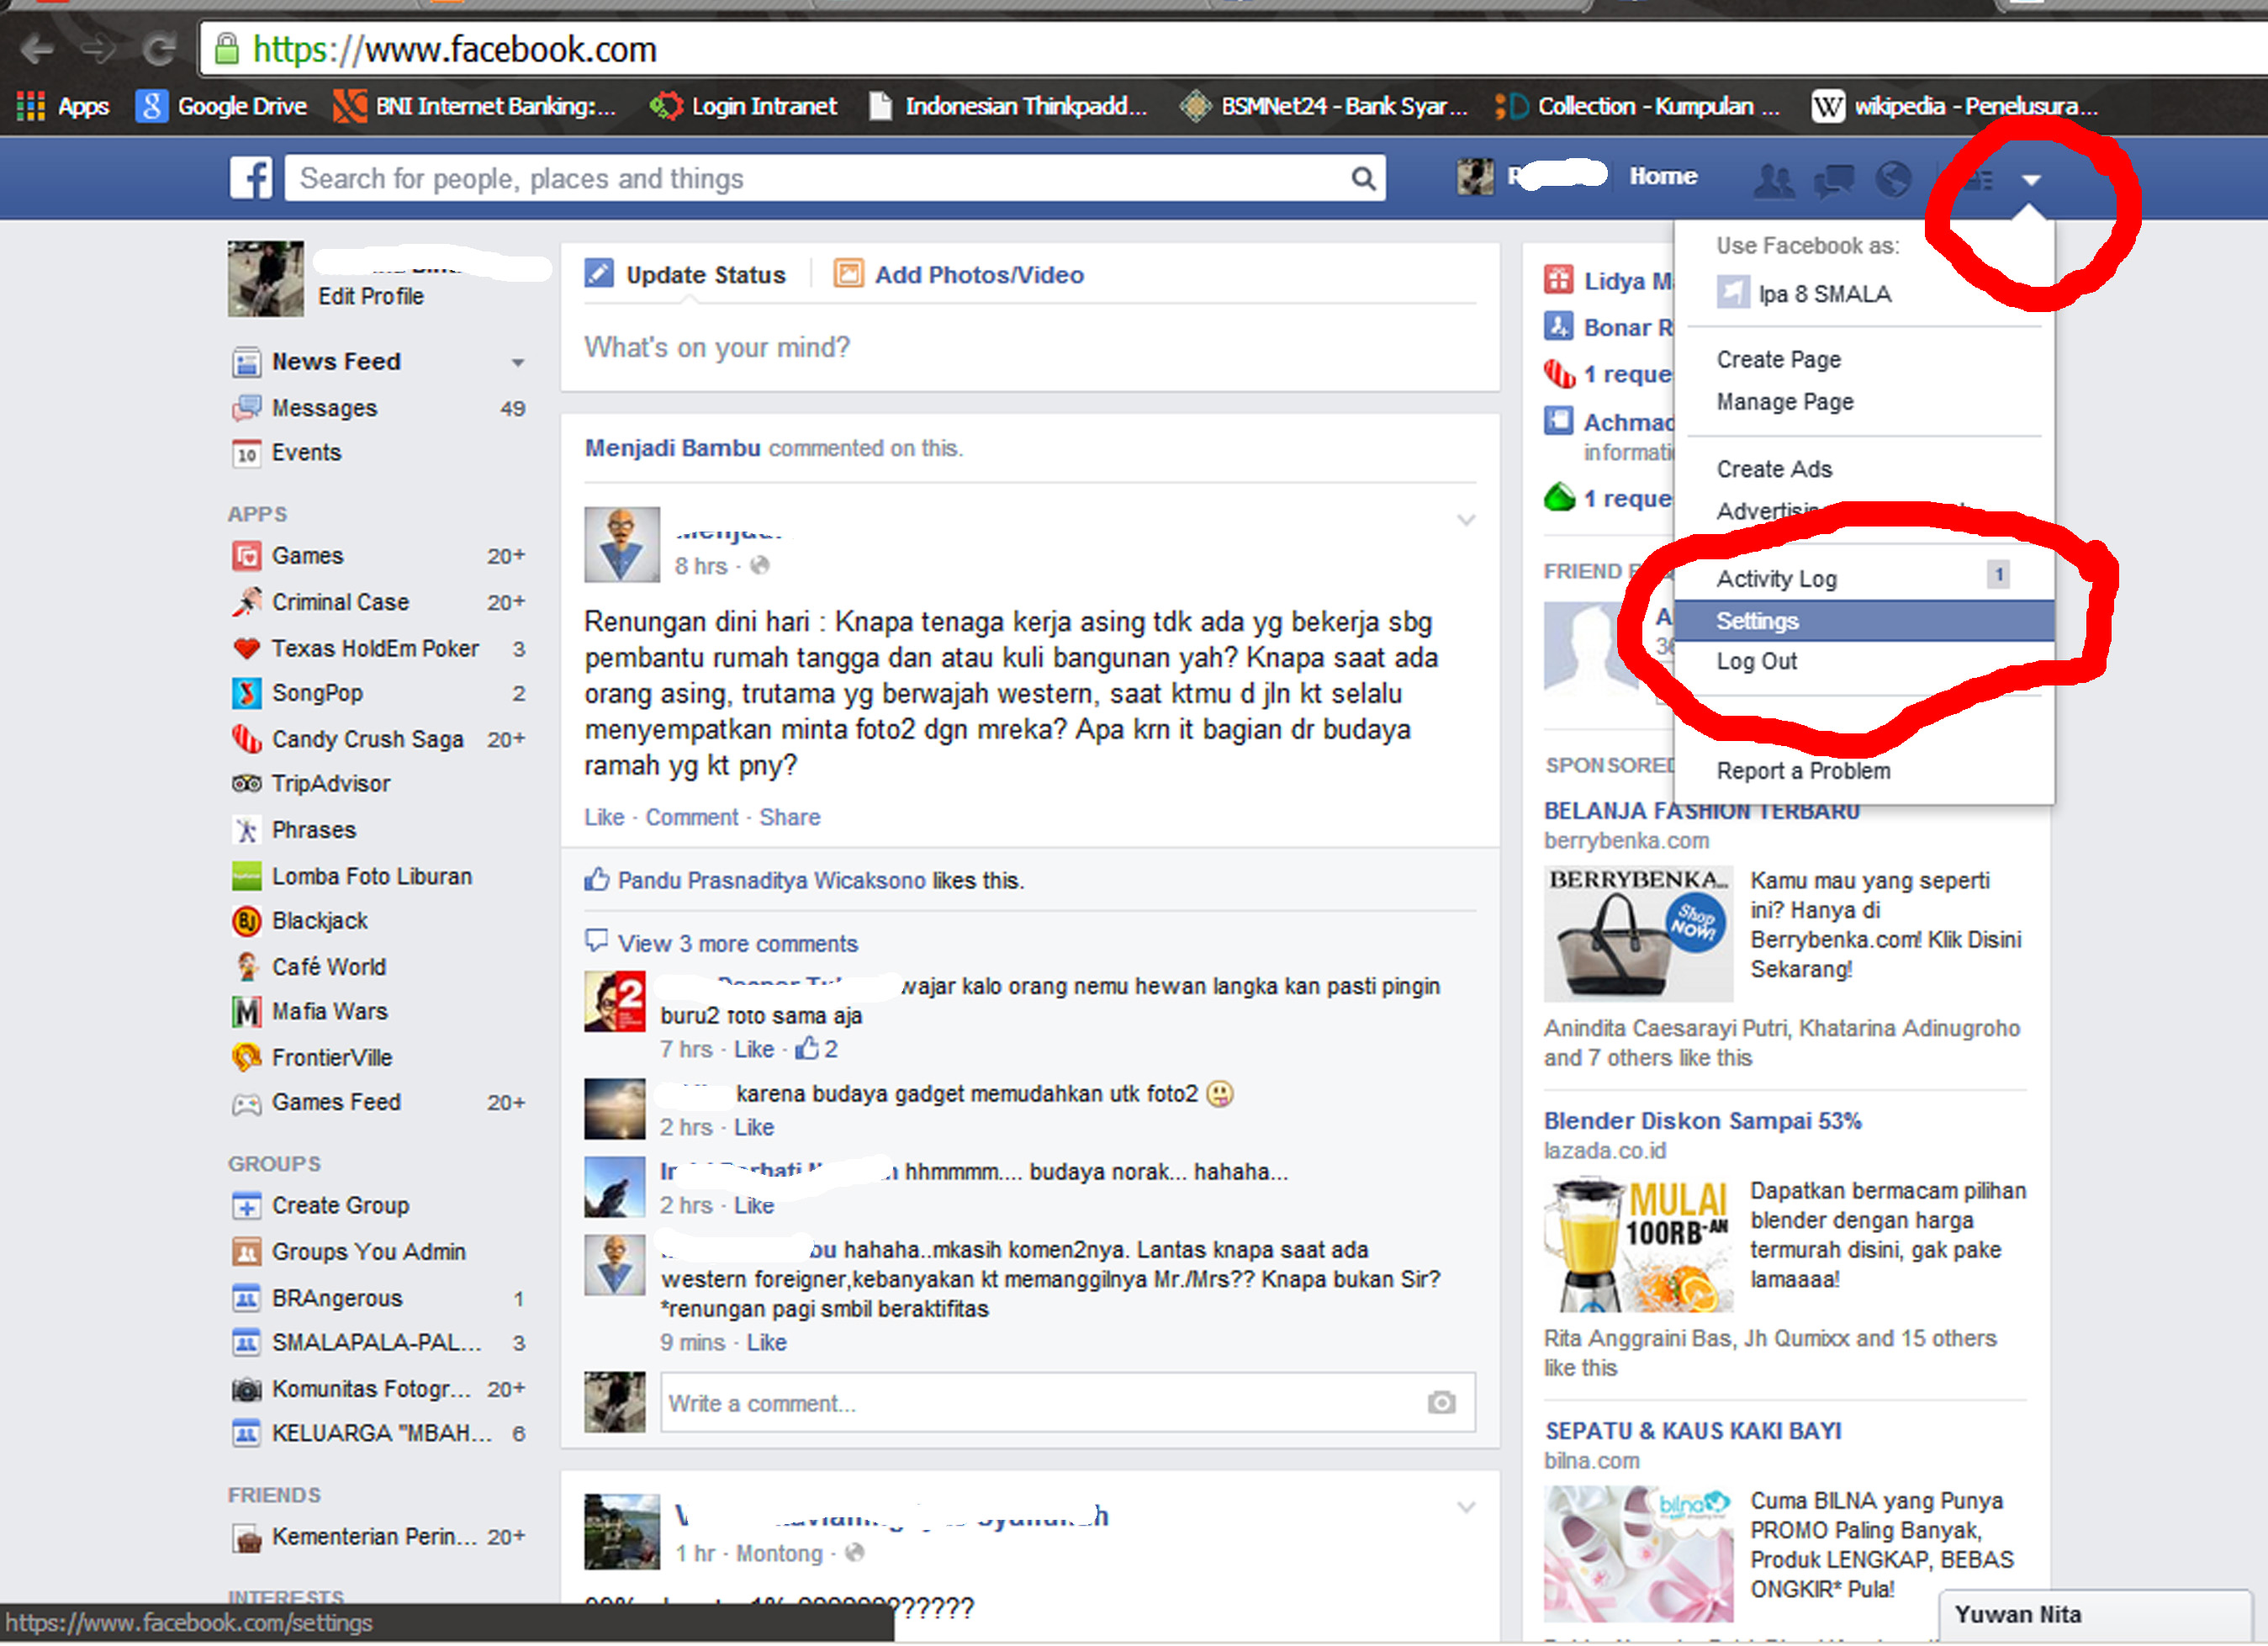Screen dimensions: 2268x1646
Task: Expand the News Feed sort arrow
Action: coord(518,363)
